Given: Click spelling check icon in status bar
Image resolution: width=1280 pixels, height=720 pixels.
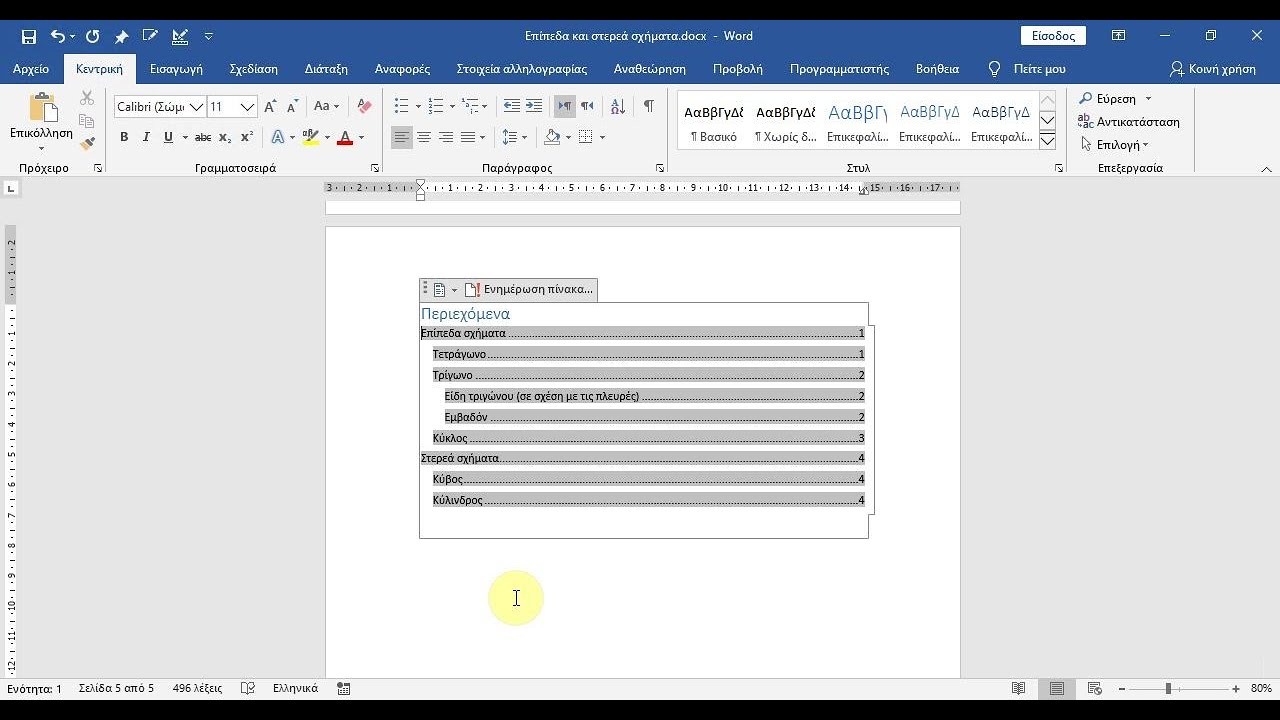Looking at the screenshot, I should click(248, 688).
